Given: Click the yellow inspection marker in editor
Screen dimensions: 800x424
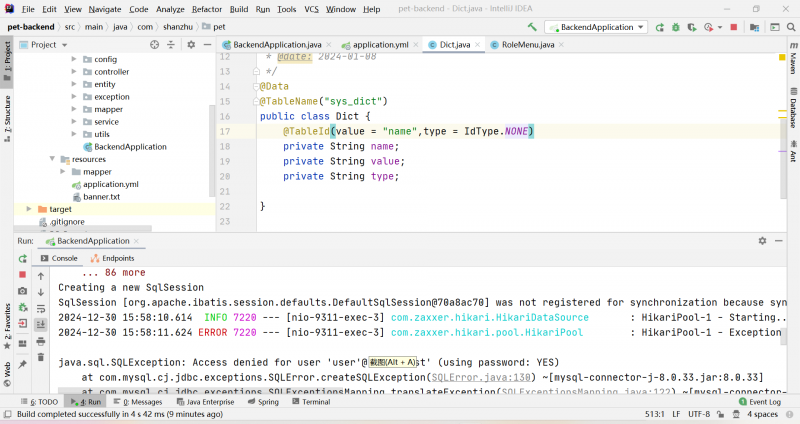Looking at the screenshot, I should pyautogui.click(x=782, y=57).
